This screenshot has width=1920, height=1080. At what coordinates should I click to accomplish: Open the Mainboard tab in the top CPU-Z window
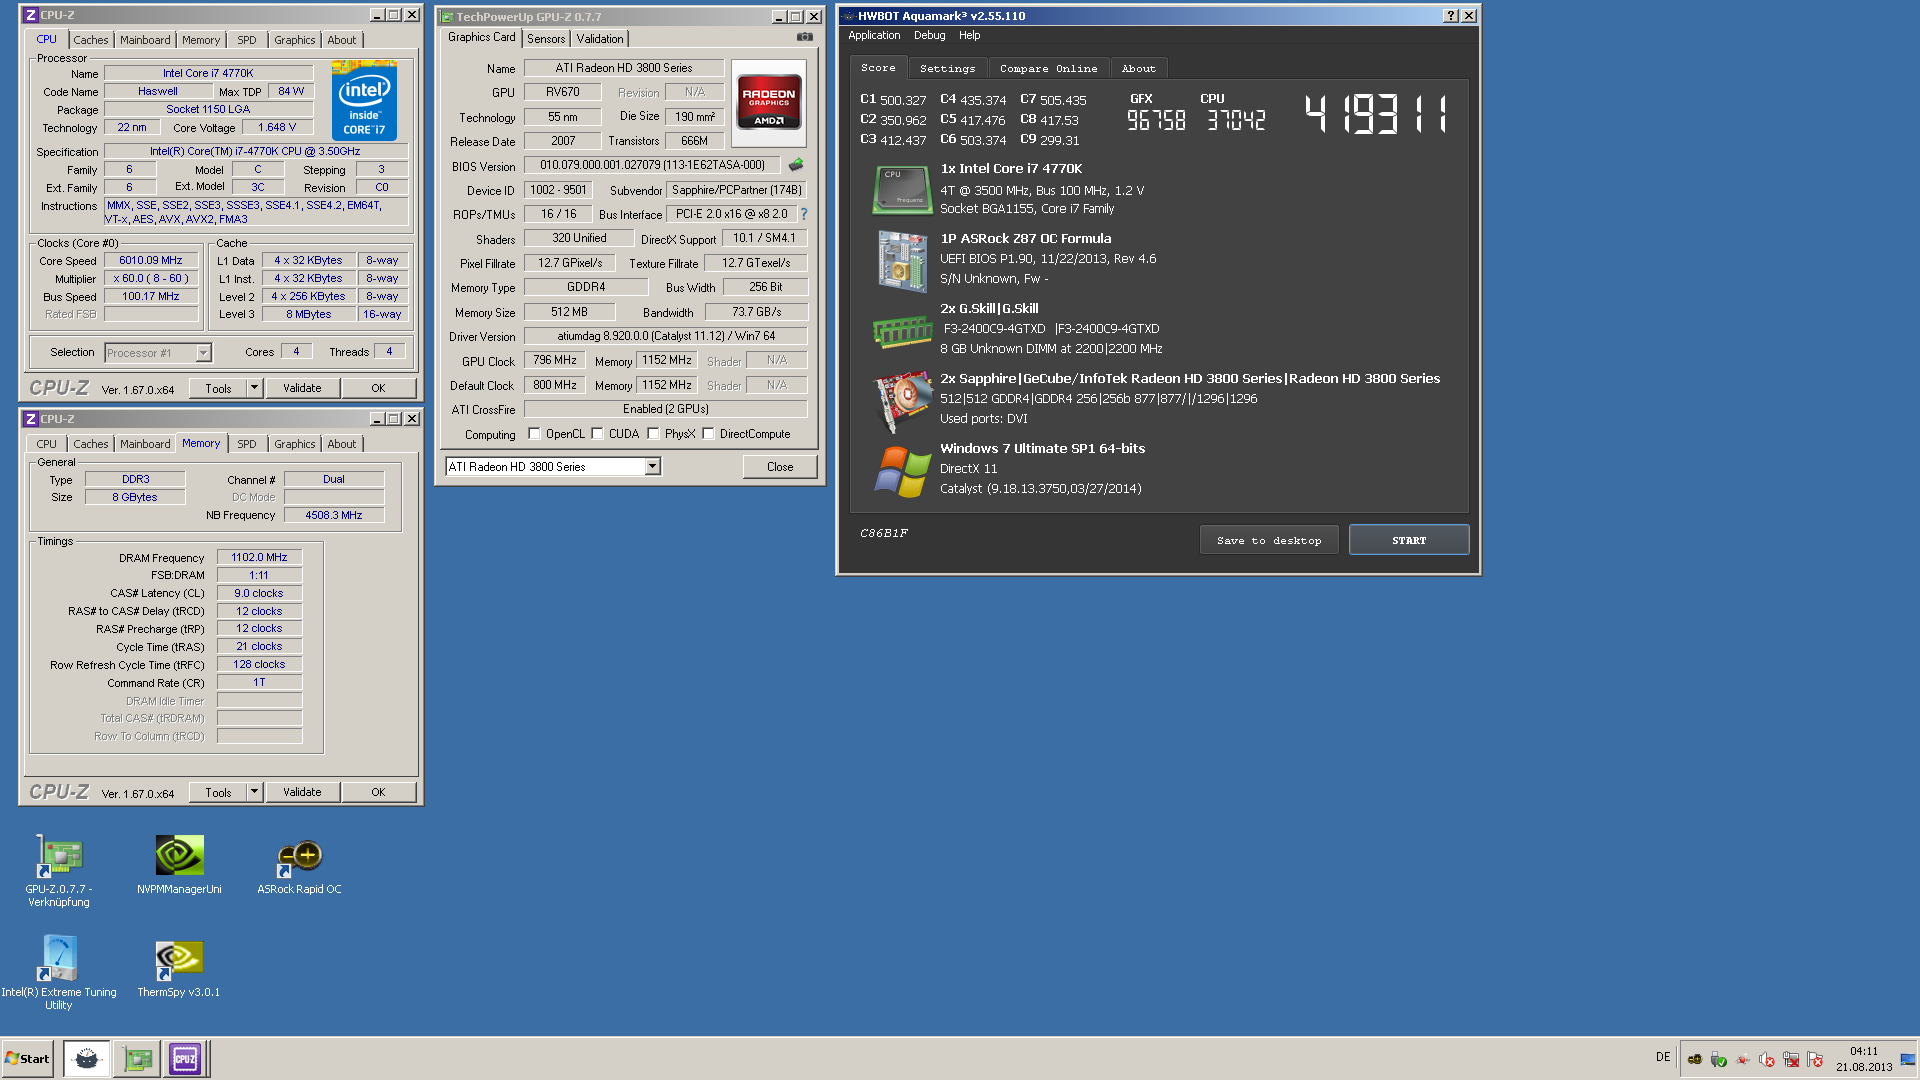click(x=145, y=40)
